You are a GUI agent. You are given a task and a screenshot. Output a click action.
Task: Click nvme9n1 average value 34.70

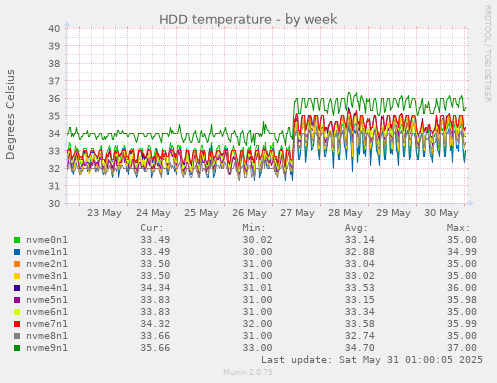pyautogui.click(x=360, y=348)
